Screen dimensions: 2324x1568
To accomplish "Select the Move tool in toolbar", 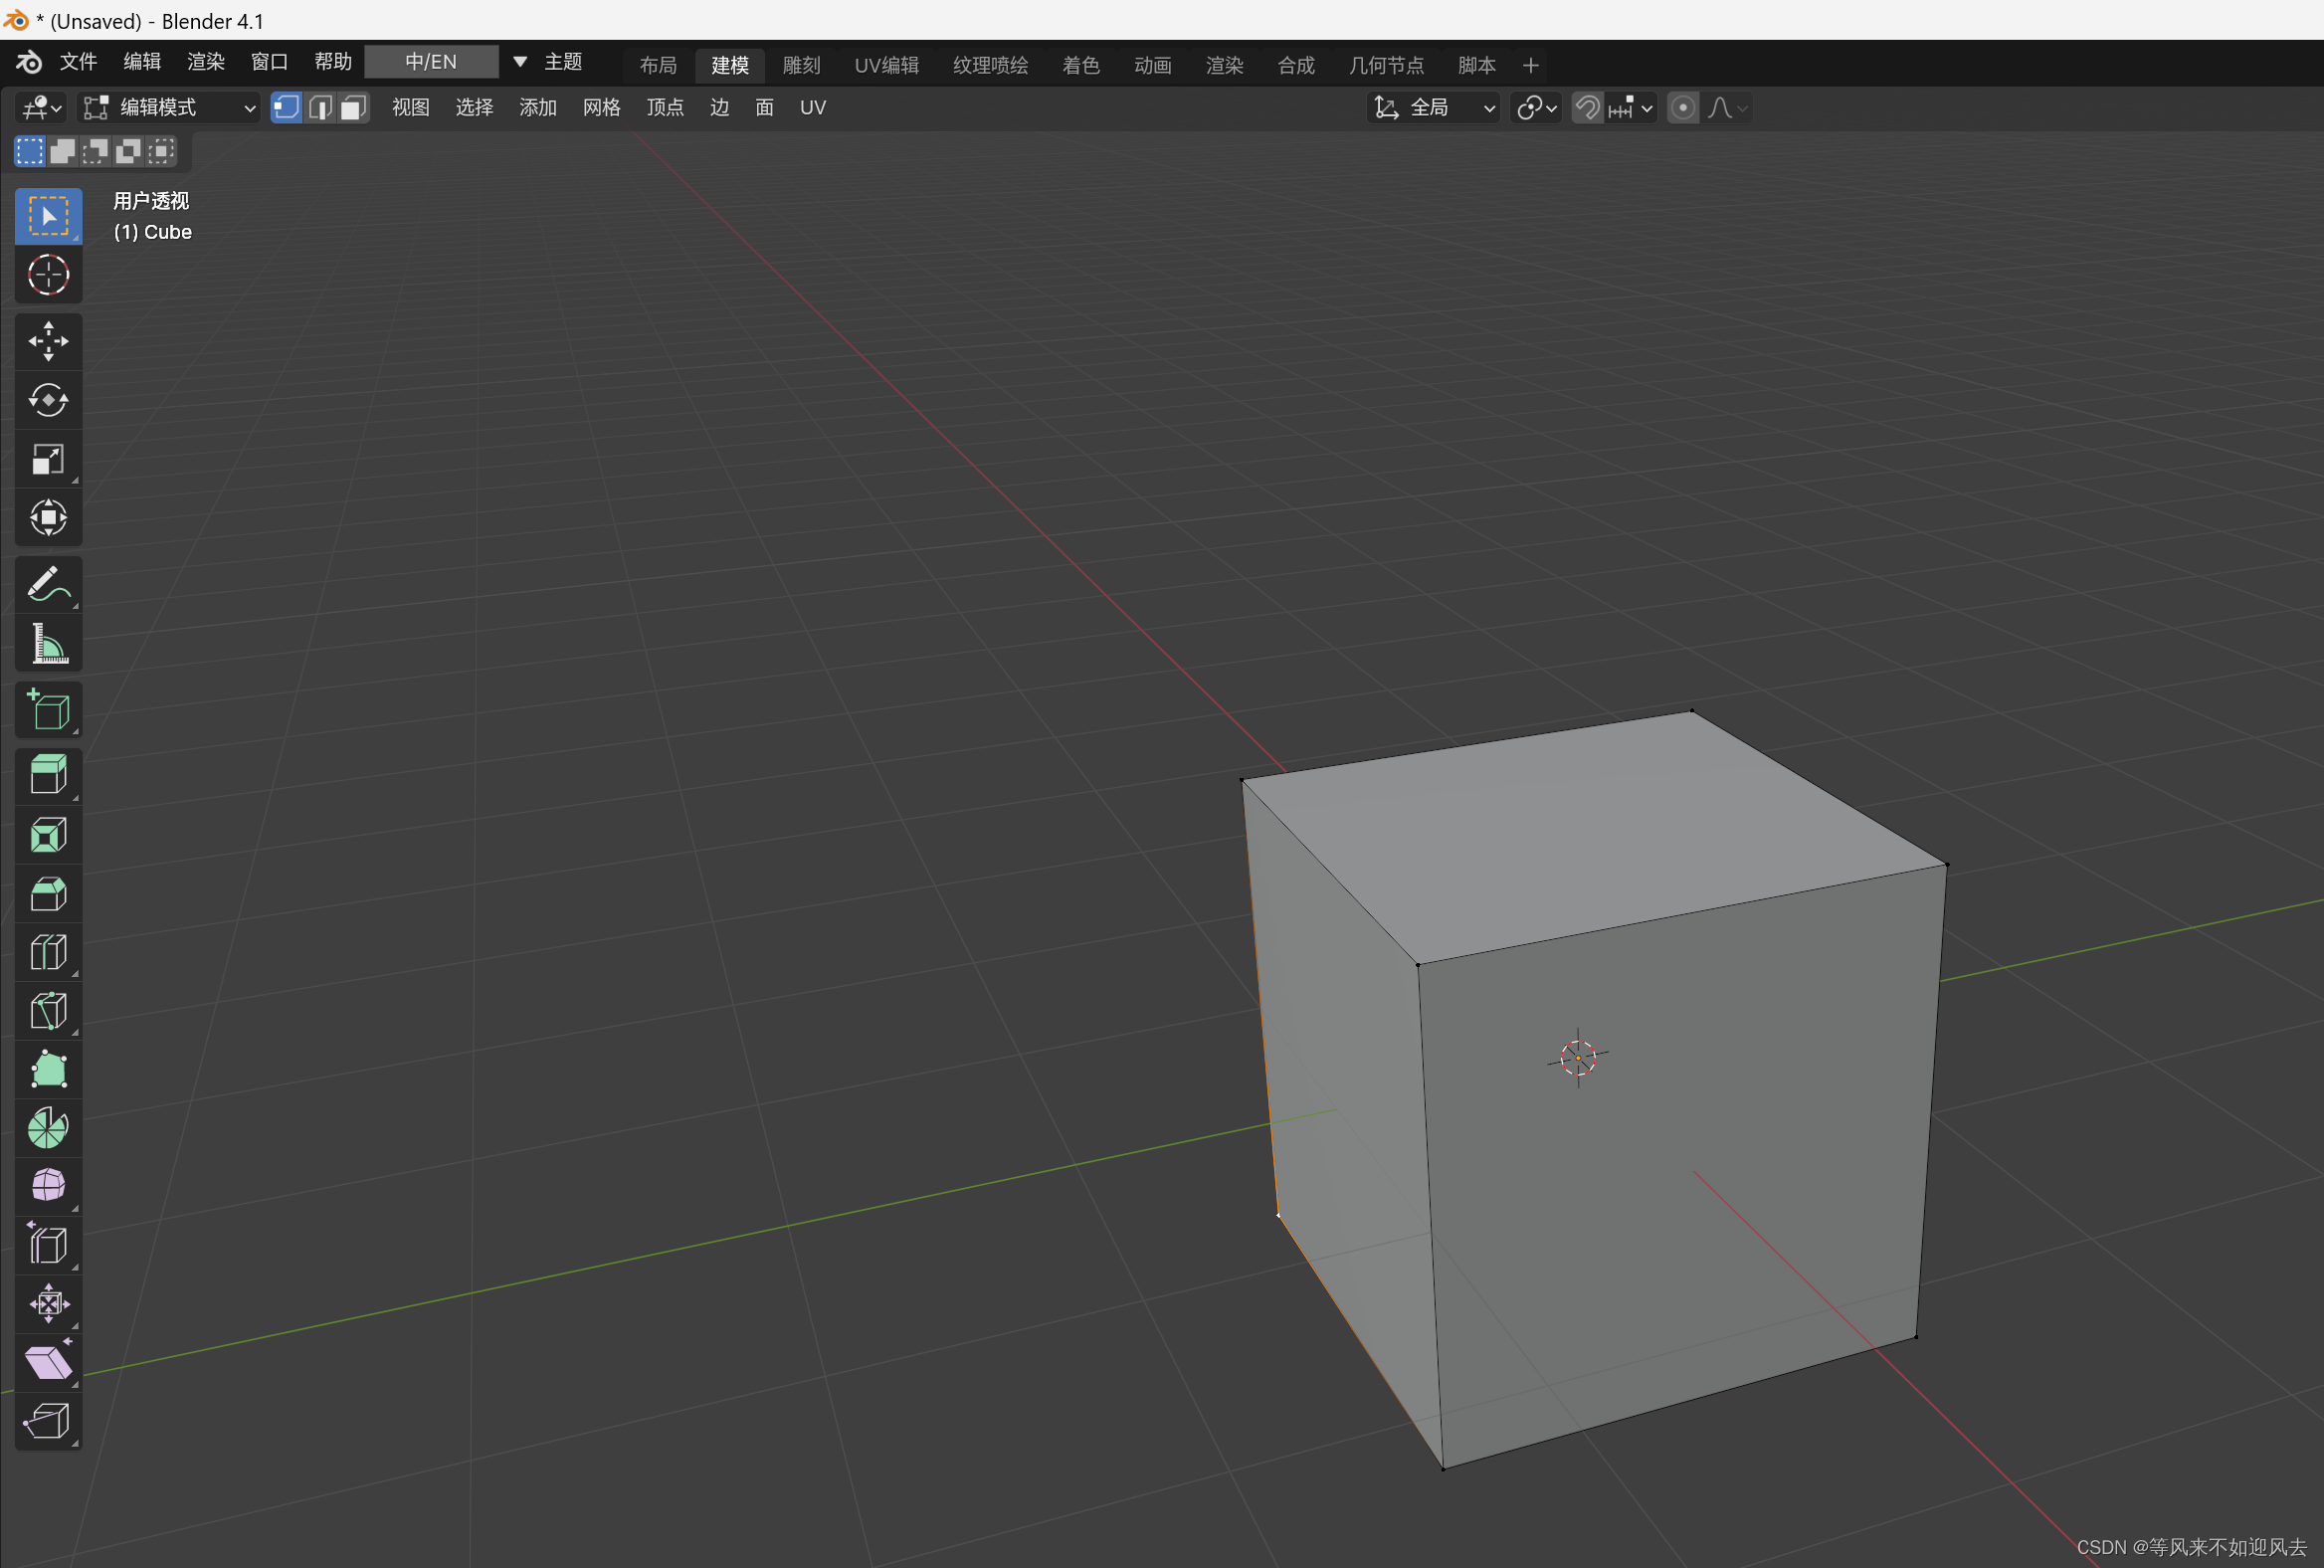I will pos(48,341).
